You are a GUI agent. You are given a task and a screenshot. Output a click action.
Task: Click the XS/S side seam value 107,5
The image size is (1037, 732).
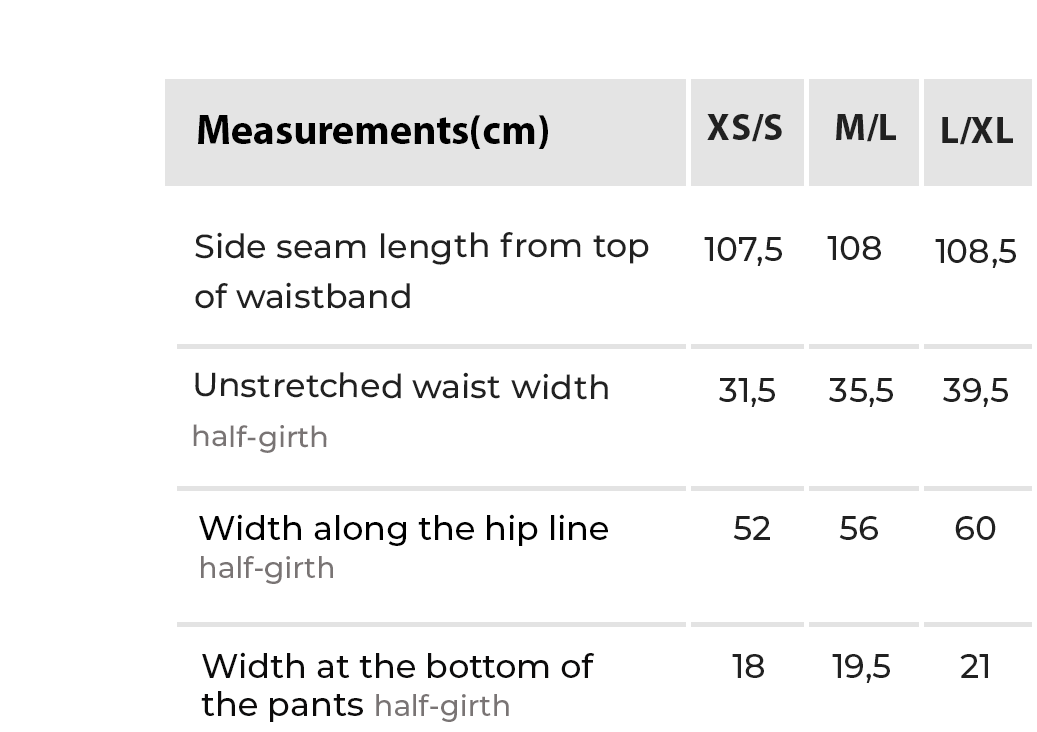[x=743, y=249]
